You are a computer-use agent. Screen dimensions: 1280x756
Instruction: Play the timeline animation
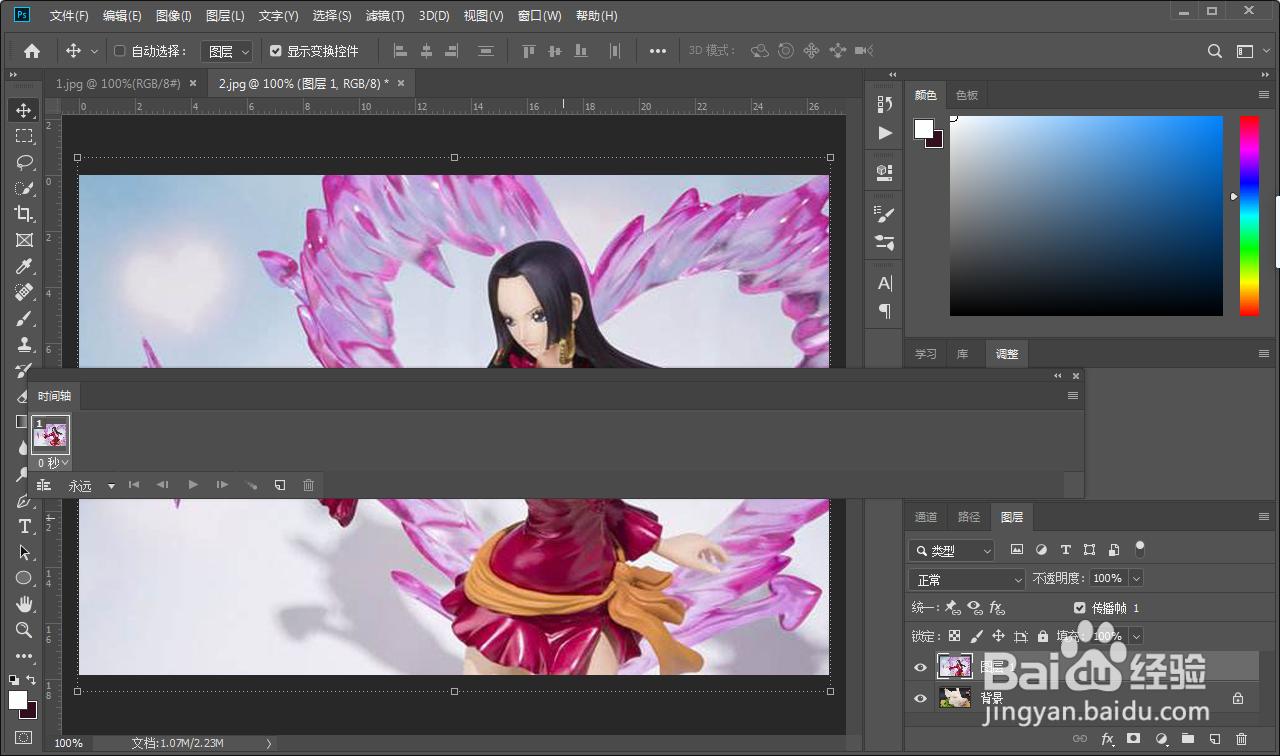pyautogui.click(x=193, y=485)
